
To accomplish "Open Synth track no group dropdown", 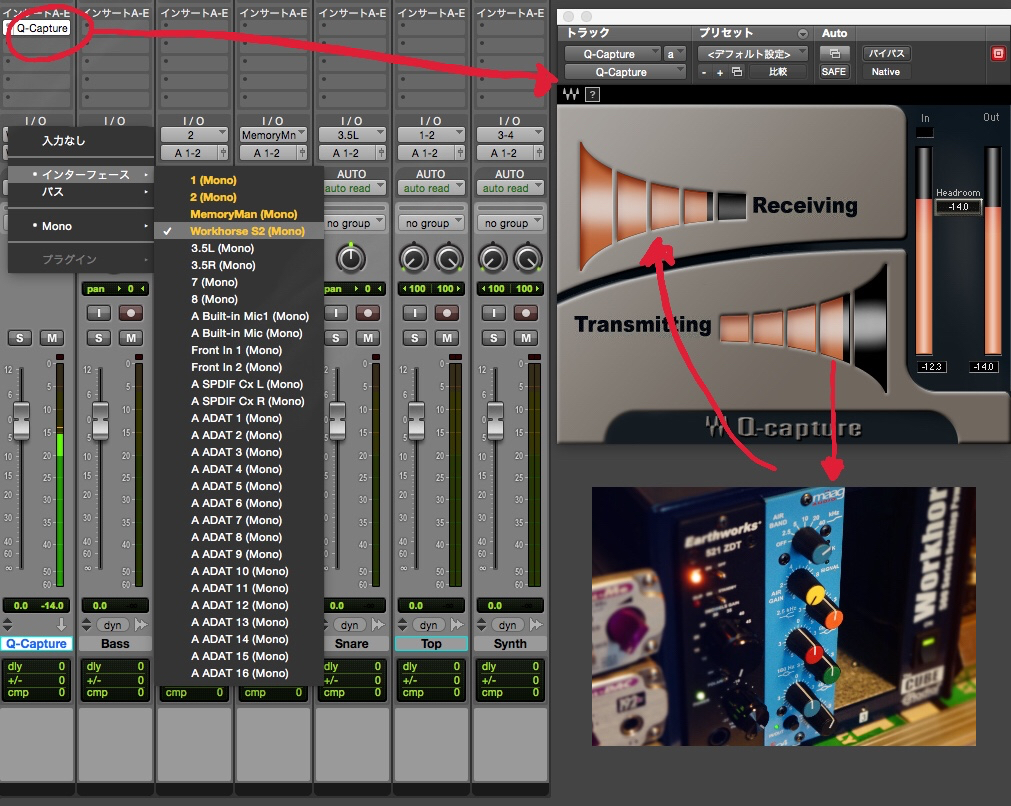I will (511, 223).
